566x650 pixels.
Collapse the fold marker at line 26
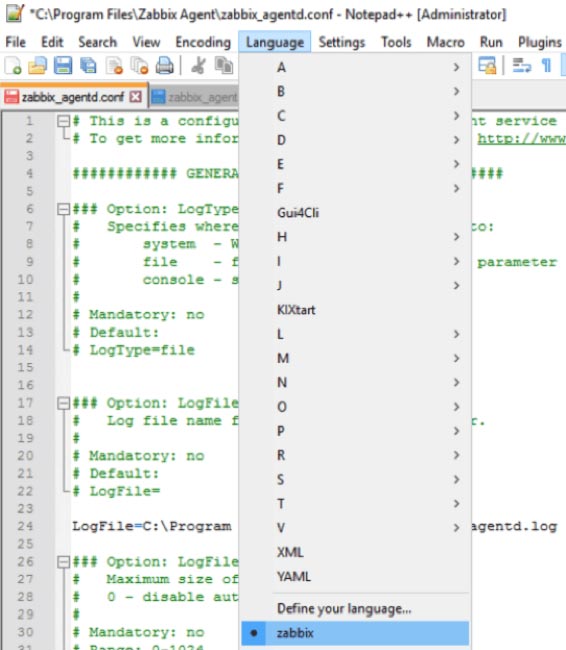(x=63, y=562)
